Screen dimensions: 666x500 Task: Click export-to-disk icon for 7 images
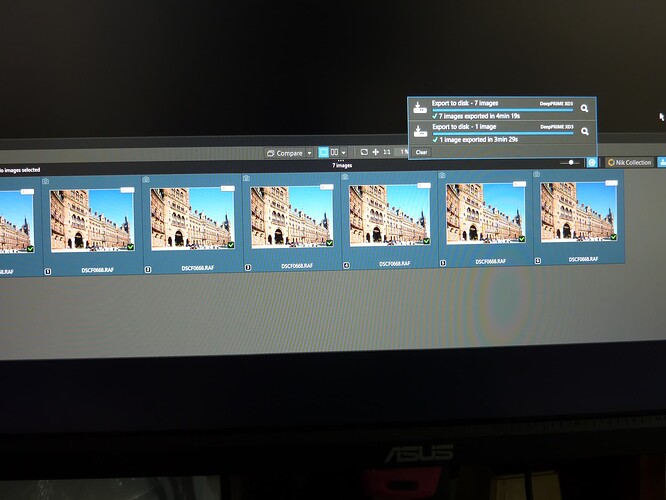[420, 108]
